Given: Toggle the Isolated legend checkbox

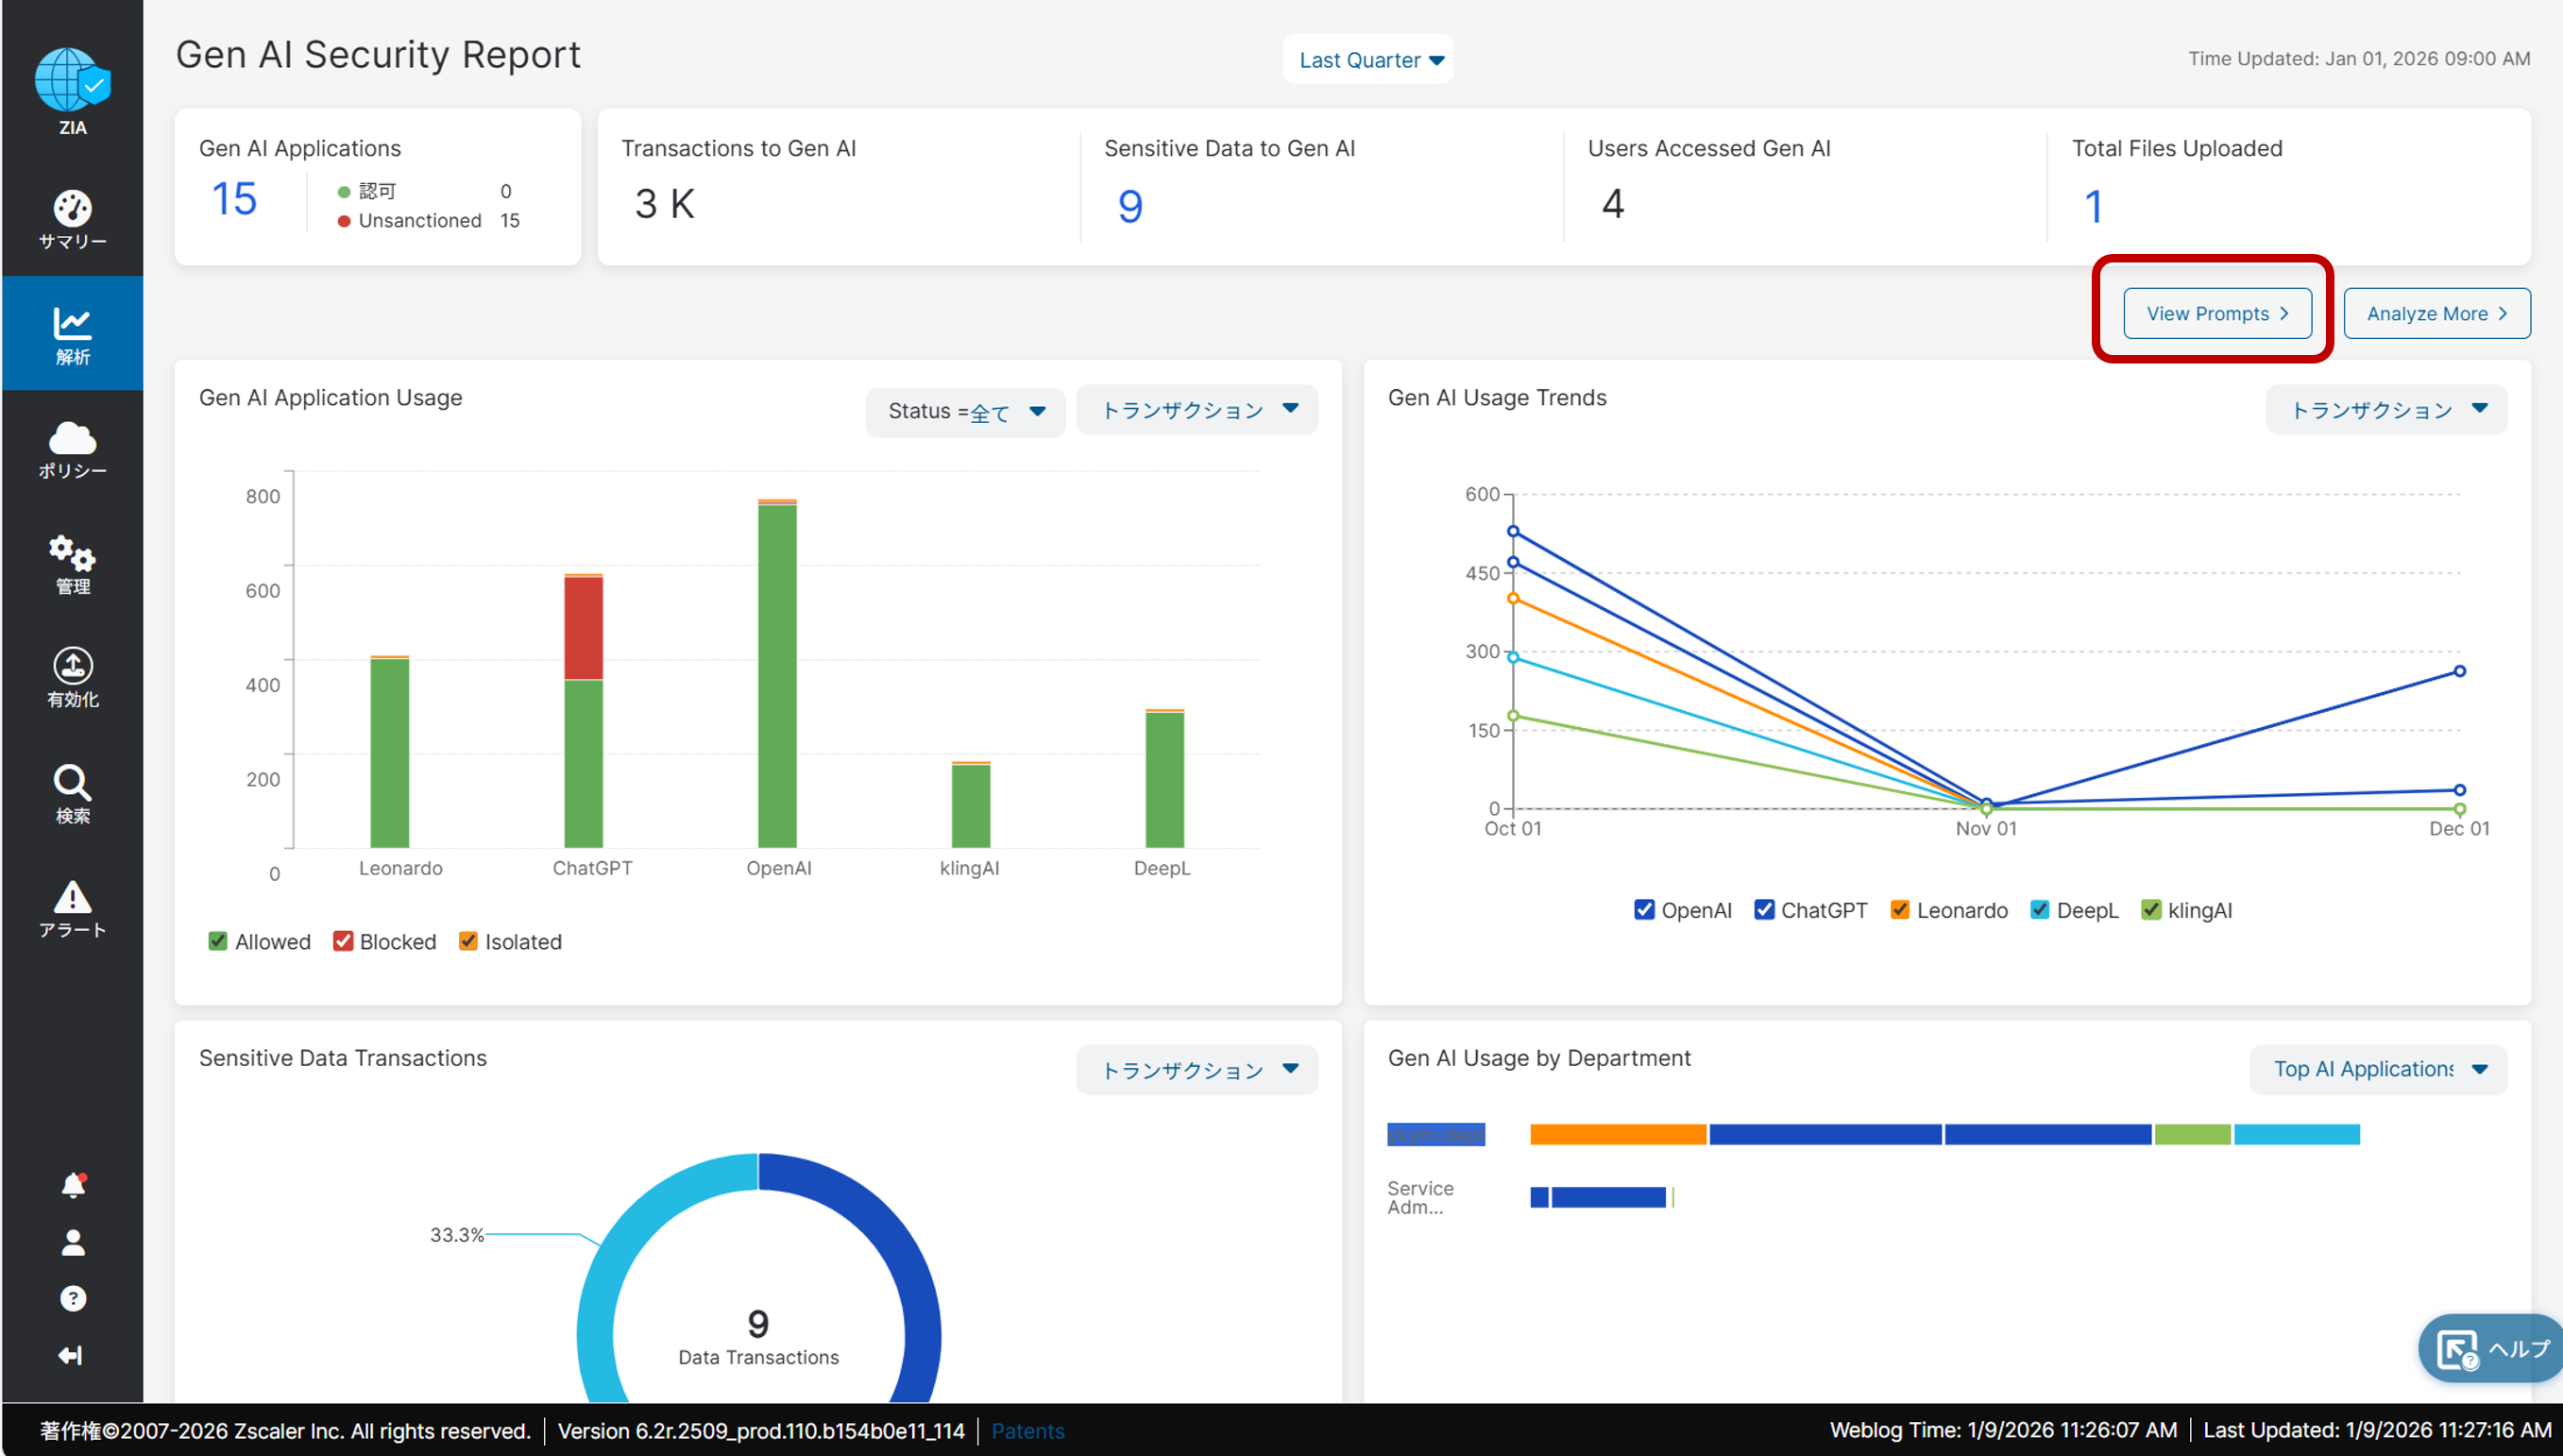Looking at the screenshot, I should (468, 941).
